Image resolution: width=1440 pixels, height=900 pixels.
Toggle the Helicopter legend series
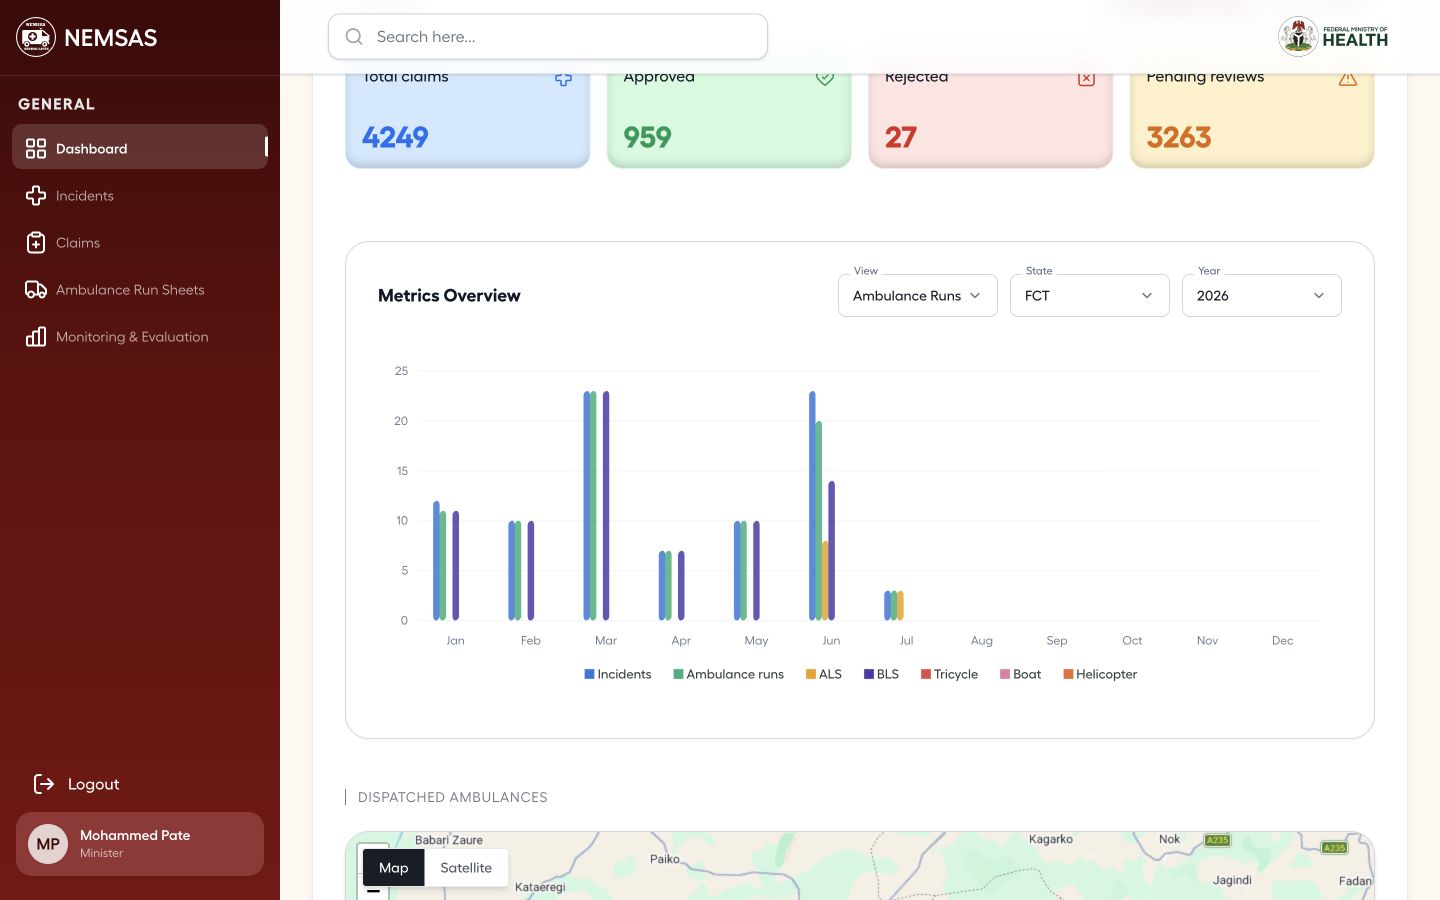pos(1100,674)
